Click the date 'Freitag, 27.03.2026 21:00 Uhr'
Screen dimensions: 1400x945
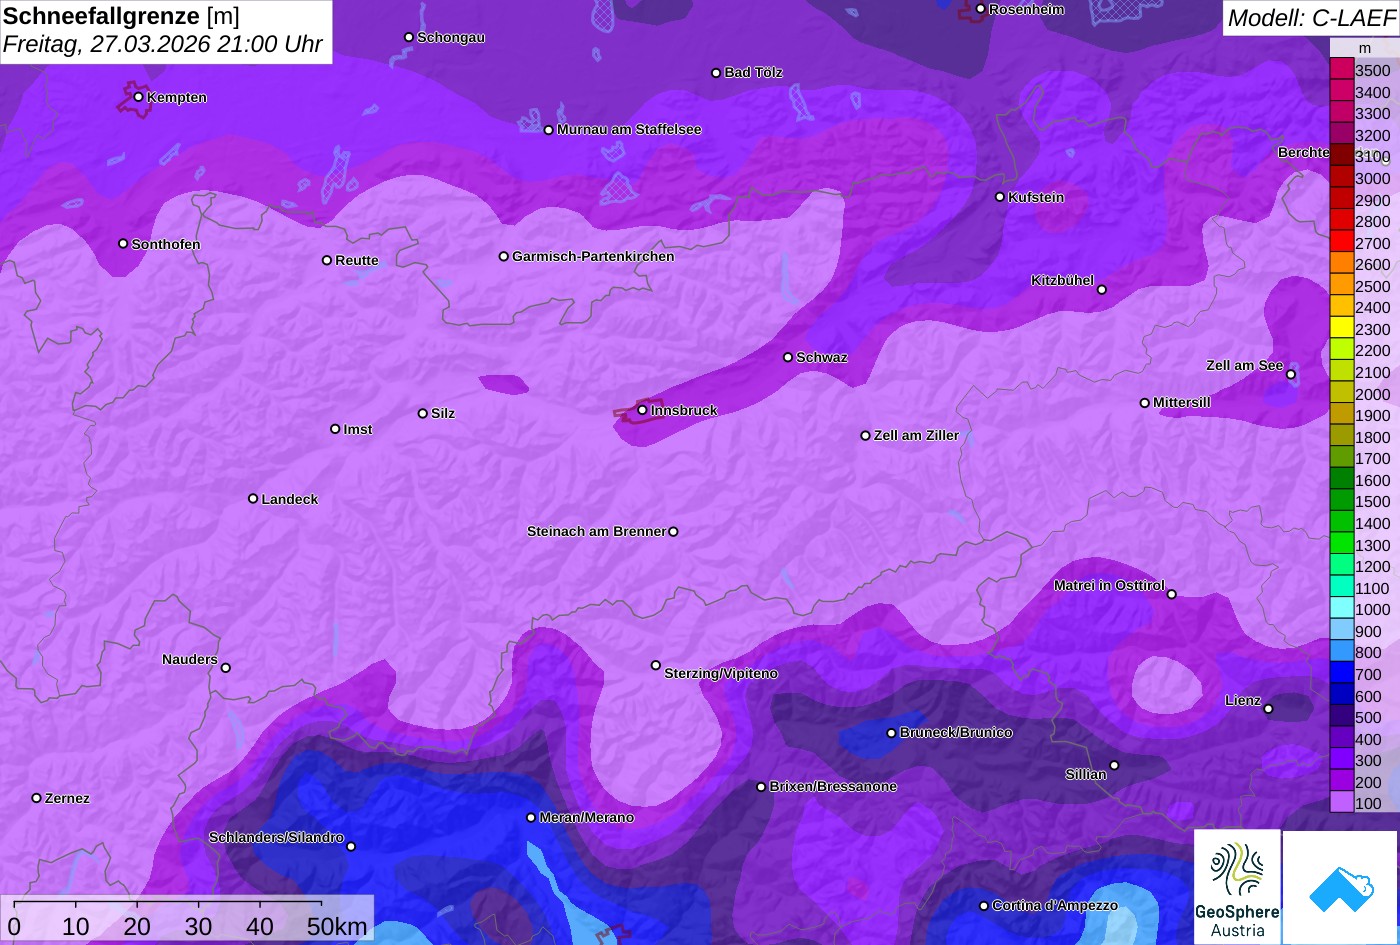point(163,45)
